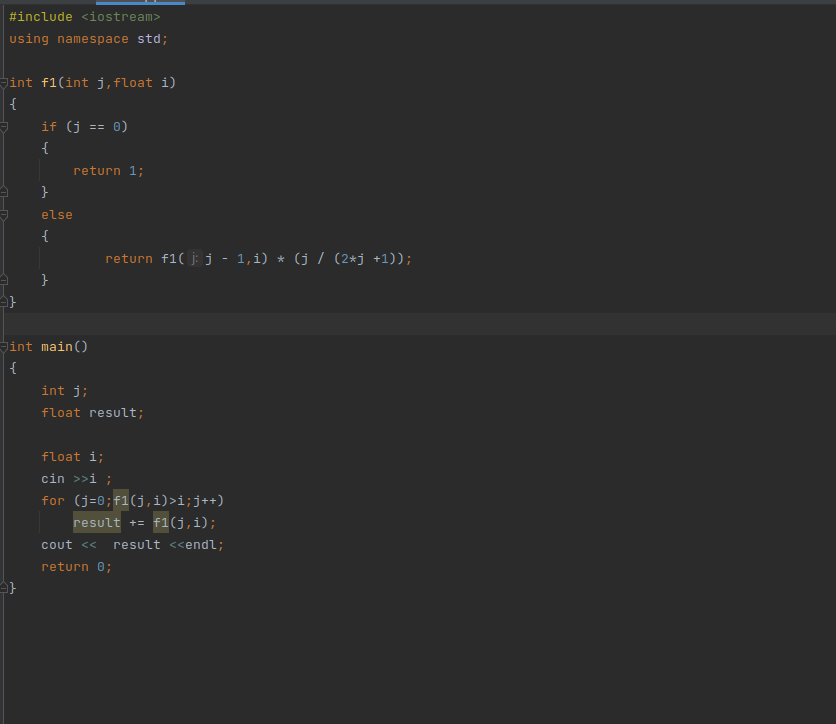Click the cin keyword
The height and width of the screenshot is (724, 836).
point(52,479)
